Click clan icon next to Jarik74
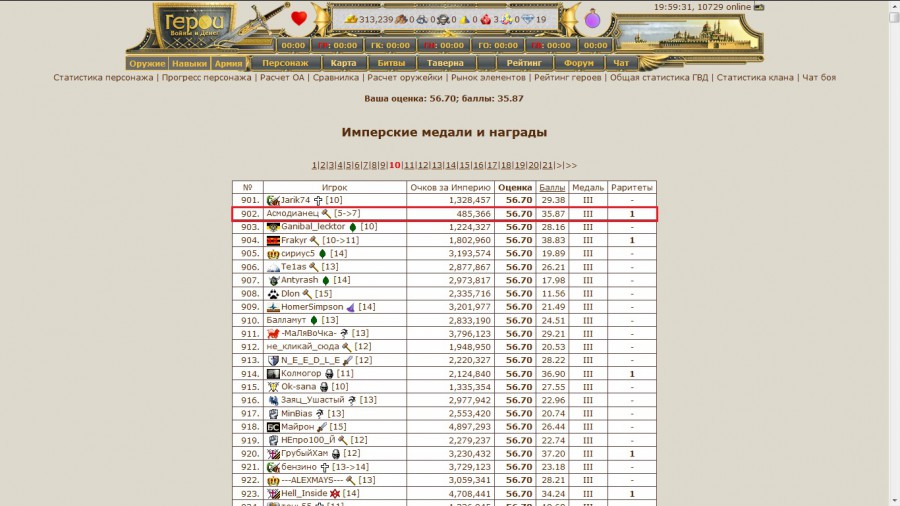Viewport: 900px width, 506px height. pos(273,200)
